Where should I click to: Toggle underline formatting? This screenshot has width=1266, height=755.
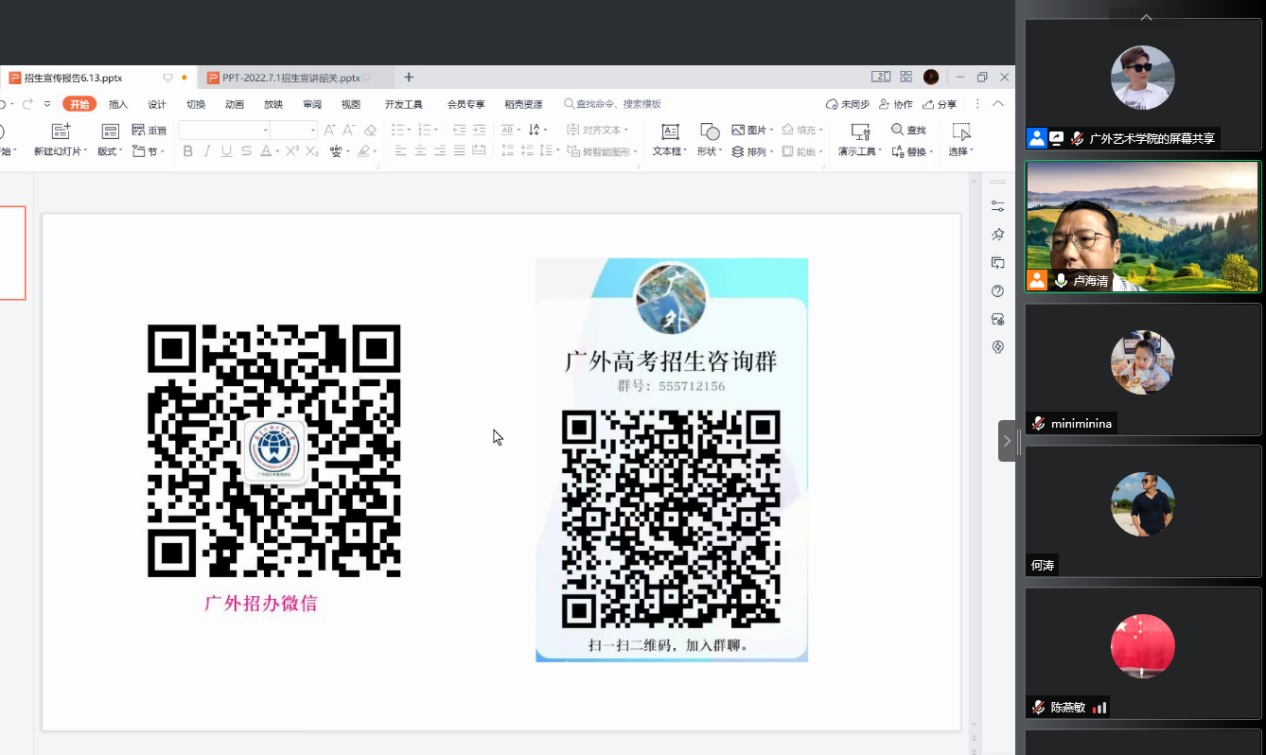point(226,151)
